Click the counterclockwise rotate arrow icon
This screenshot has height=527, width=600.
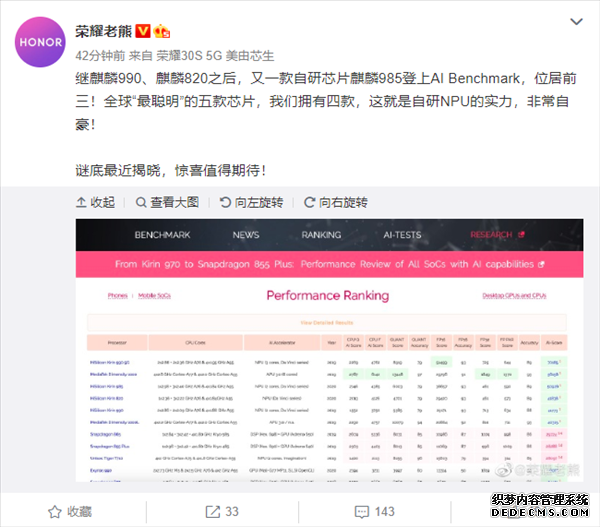(x=225, y=202)
